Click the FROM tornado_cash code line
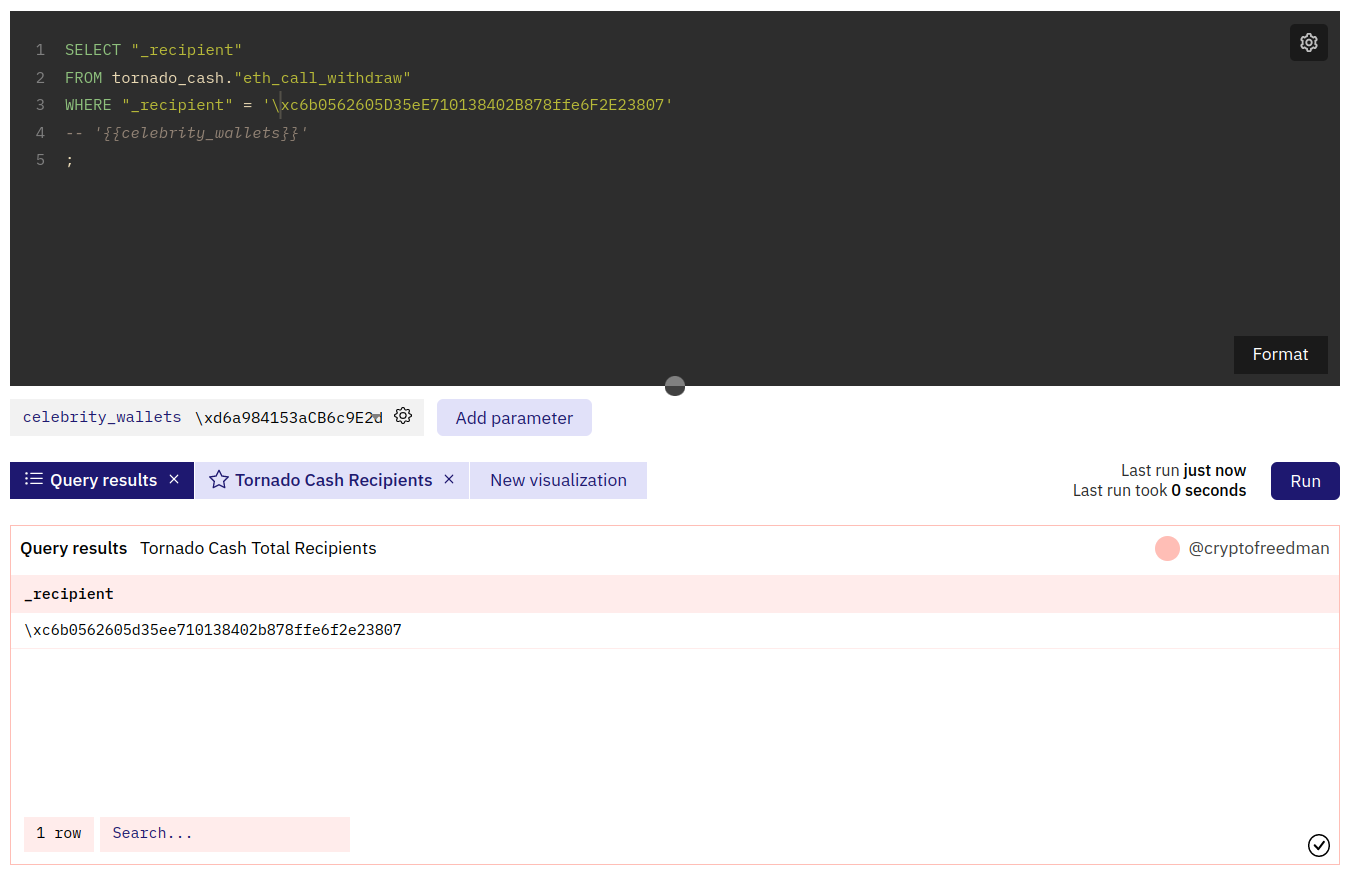1350x875 pixels. click(238, 77)
